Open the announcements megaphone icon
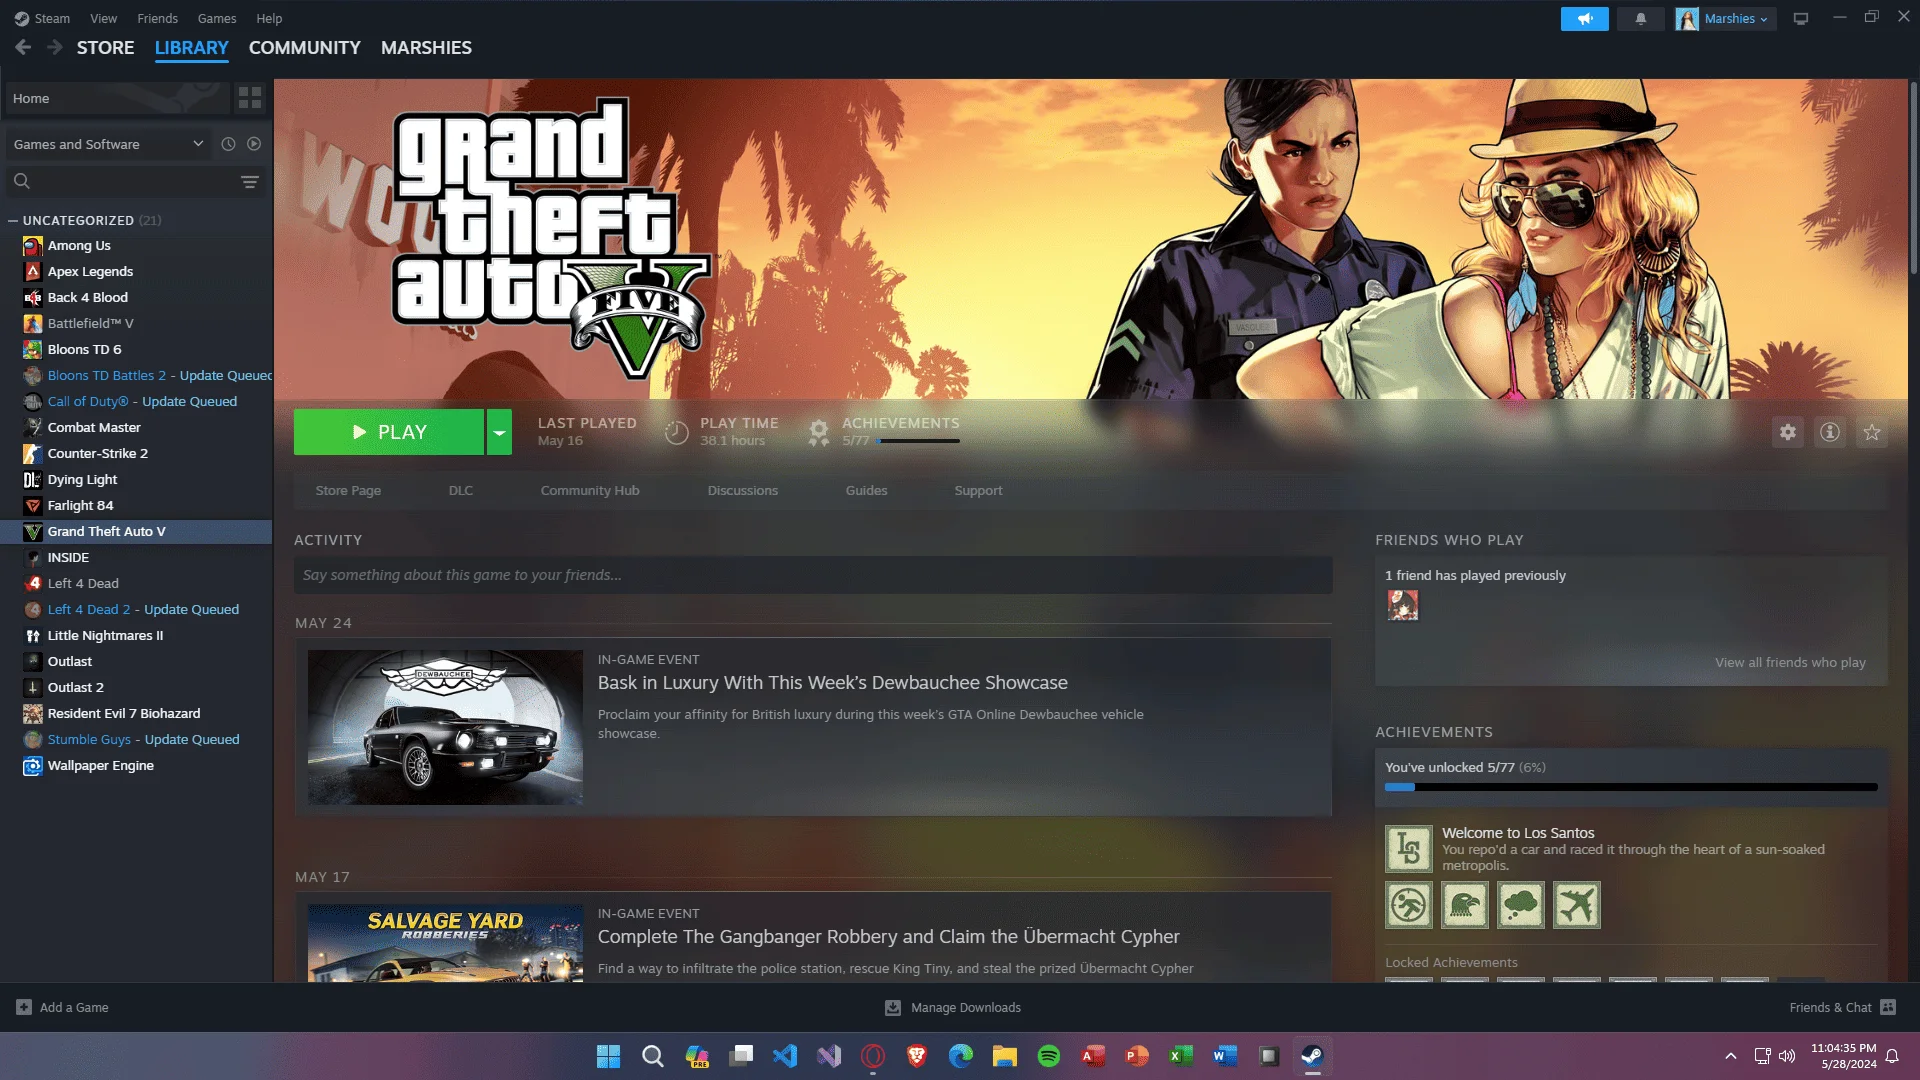Viewport: 1920px width, 1080px height. pos(1584,19)
